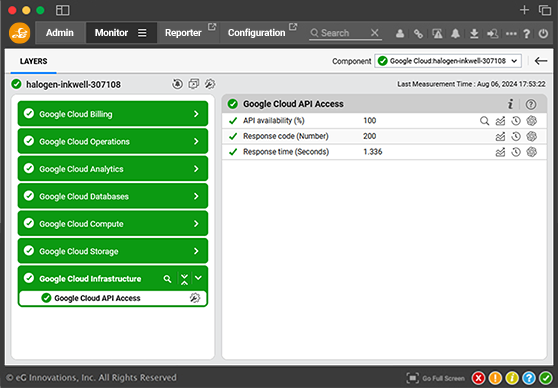Click the eG Innovations orange logo
The height and width of the screenshot is (388, 558).
click(19, 33)
